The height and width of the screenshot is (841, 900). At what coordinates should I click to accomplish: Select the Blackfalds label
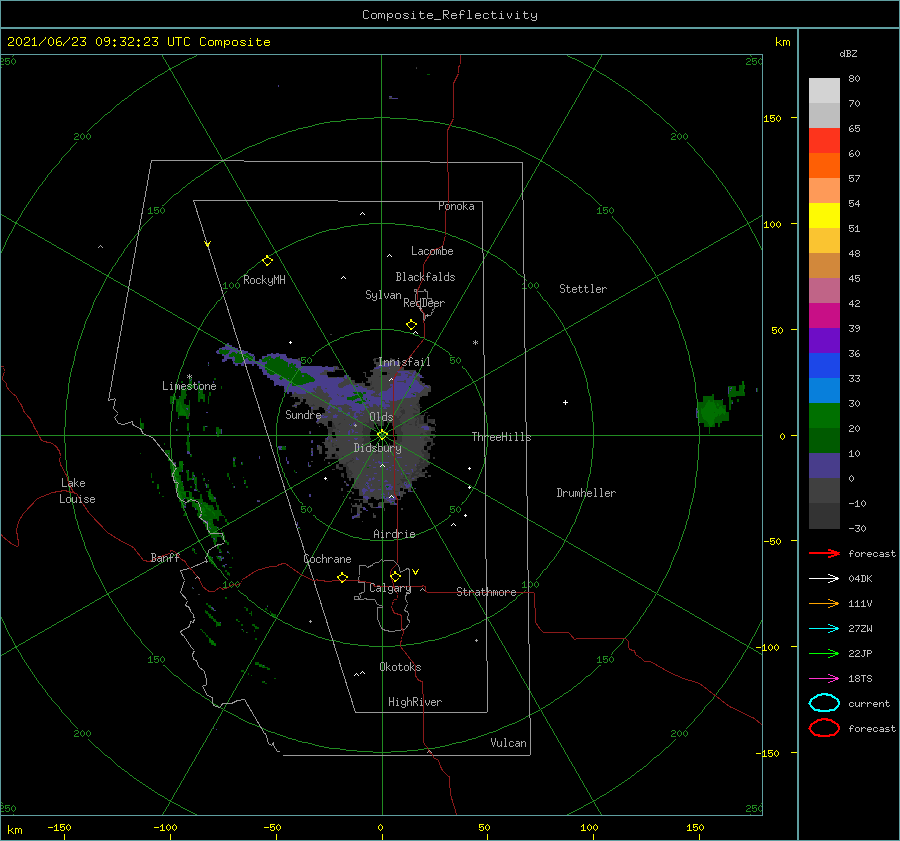(425, 277)
